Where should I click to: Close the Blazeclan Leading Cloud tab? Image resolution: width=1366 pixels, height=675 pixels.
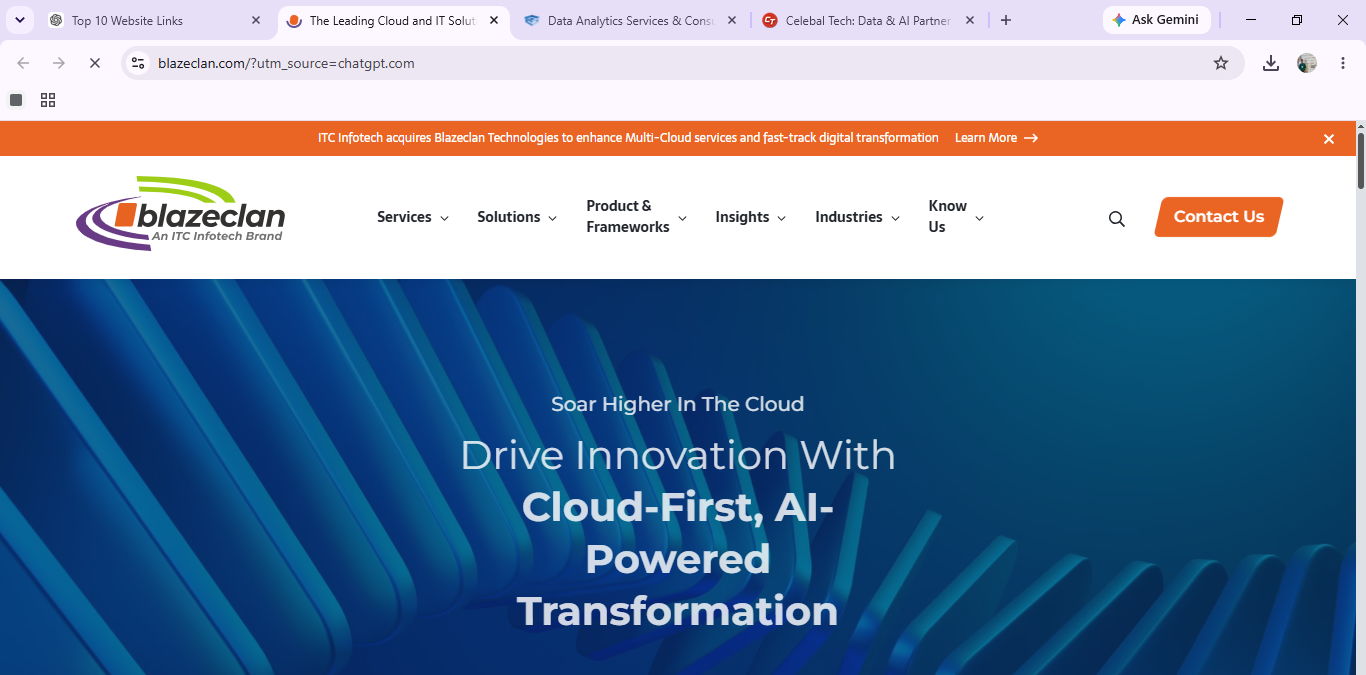tap(494, 20)
